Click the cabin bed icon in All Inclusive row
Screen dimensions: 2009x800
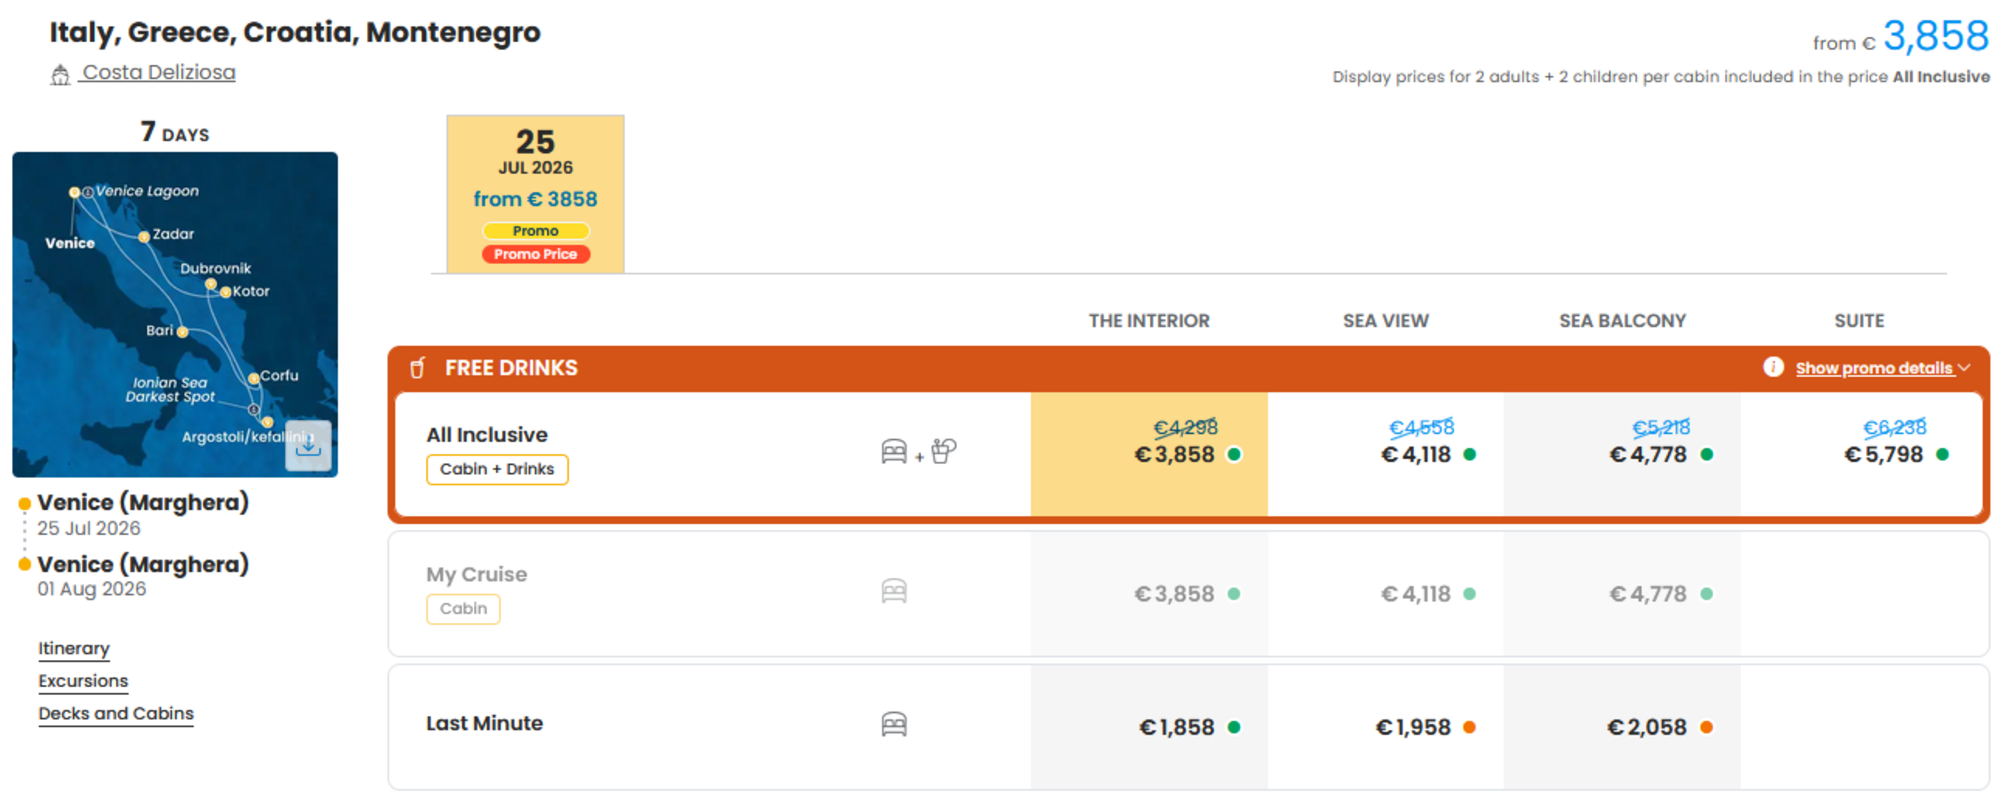[894, 452]
